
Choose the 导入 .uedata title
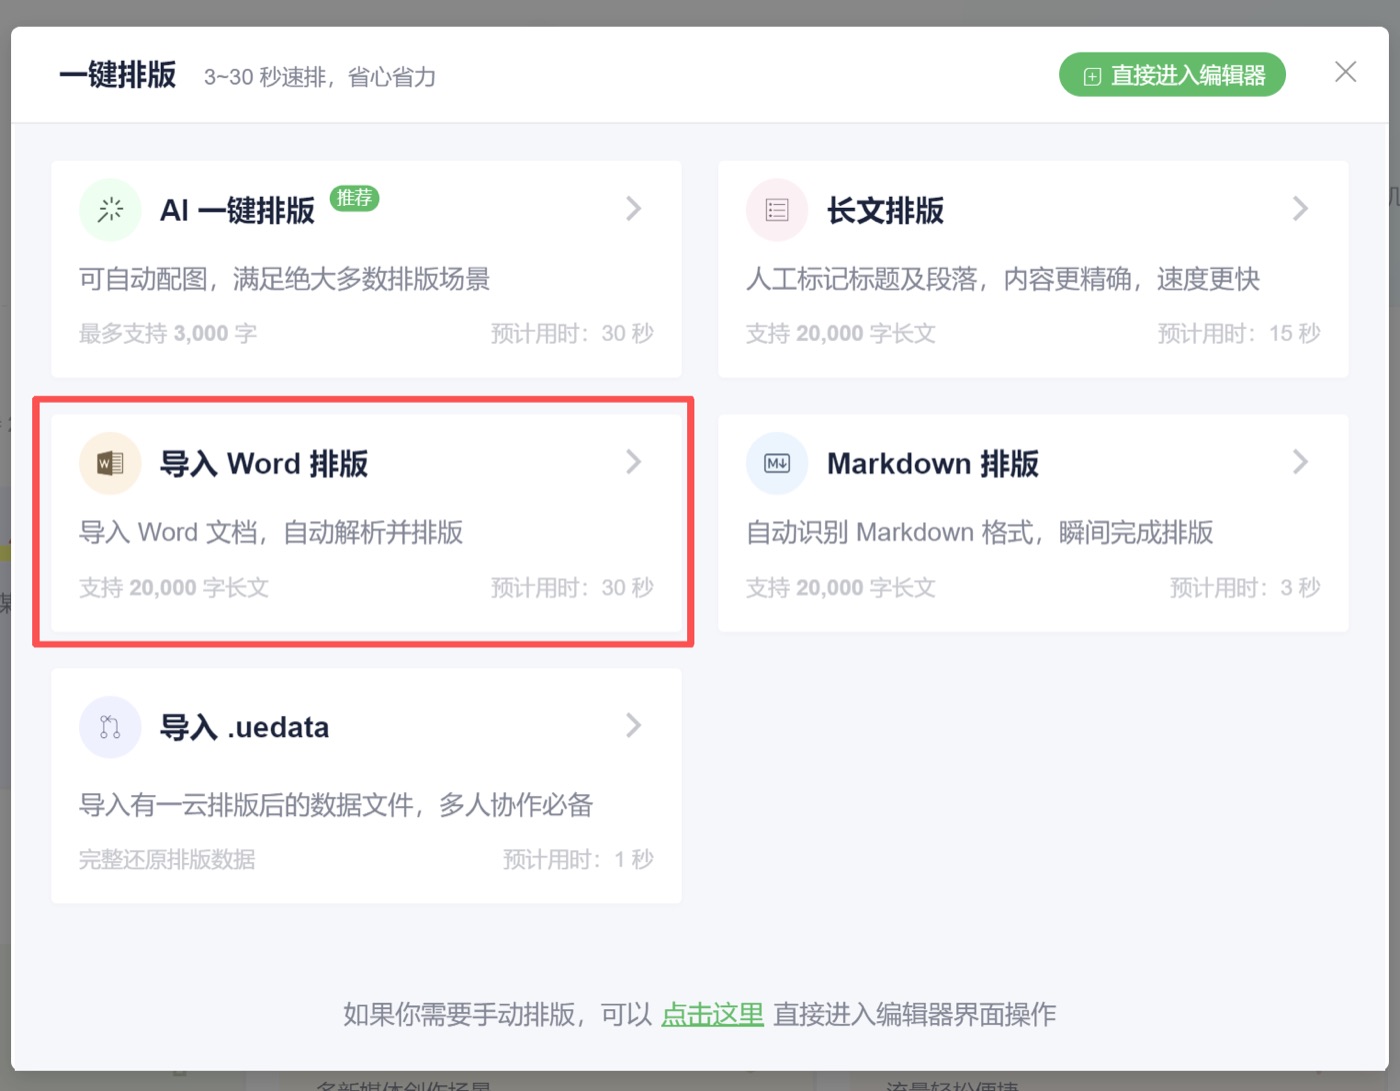tap(245, 727)
